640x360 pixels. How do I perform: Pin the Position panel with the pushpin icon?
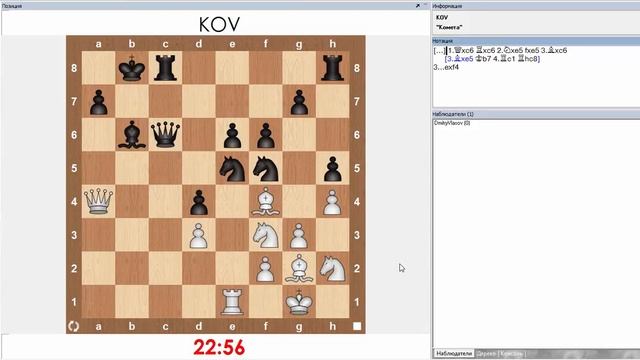coord(418,6)
